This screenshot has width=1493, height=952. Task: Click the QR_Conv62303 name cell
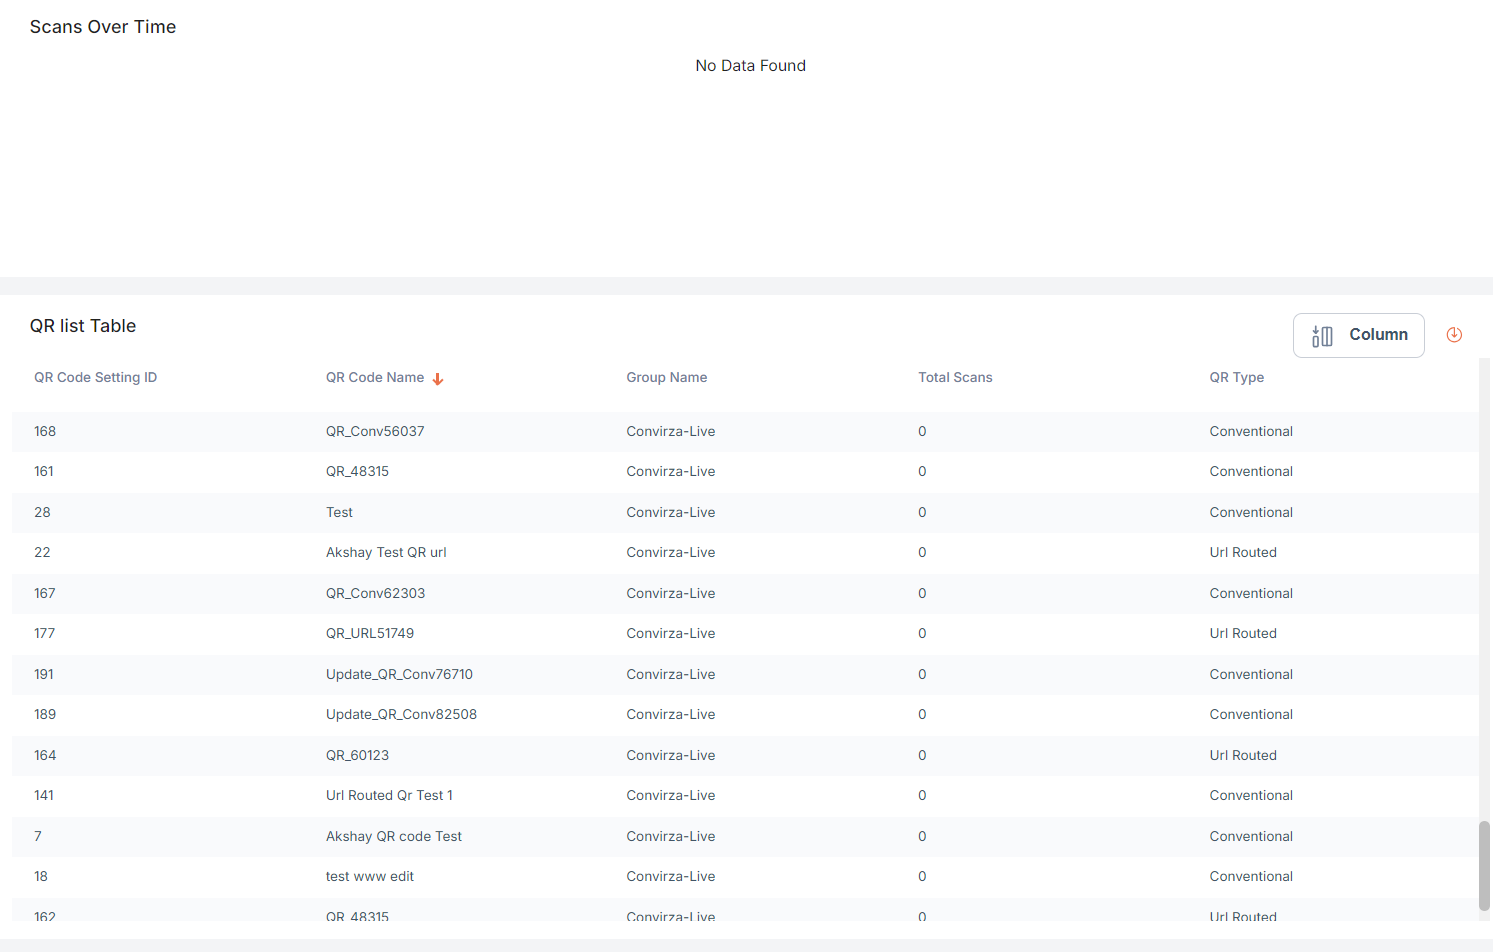pyautogui.click(x=375, y=594)
